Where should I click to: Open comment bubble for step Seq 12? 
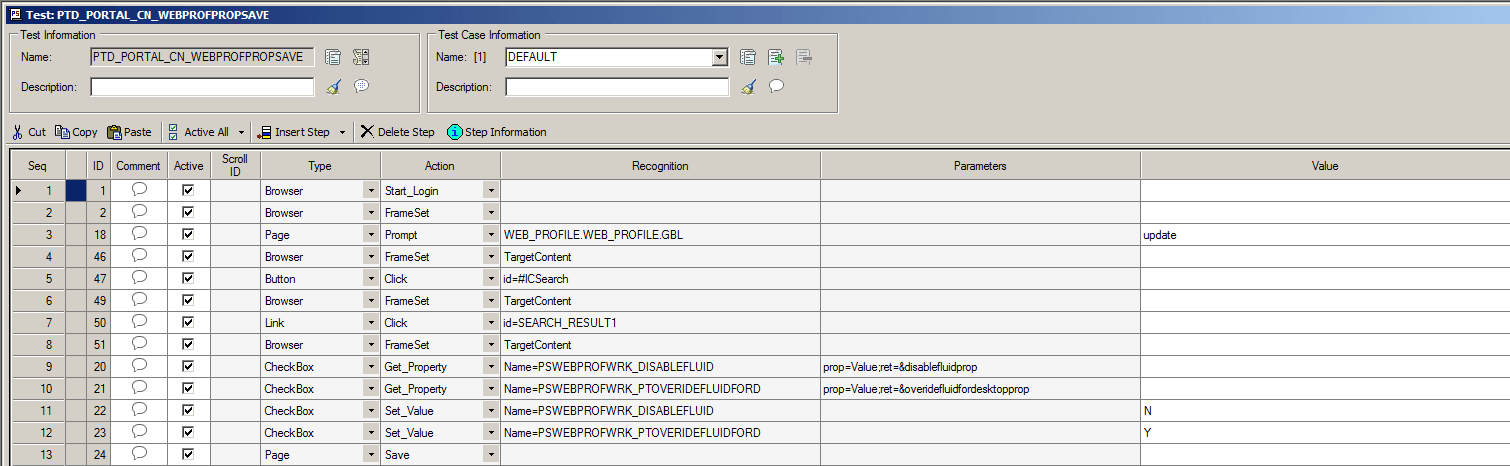tap(139, 432)
